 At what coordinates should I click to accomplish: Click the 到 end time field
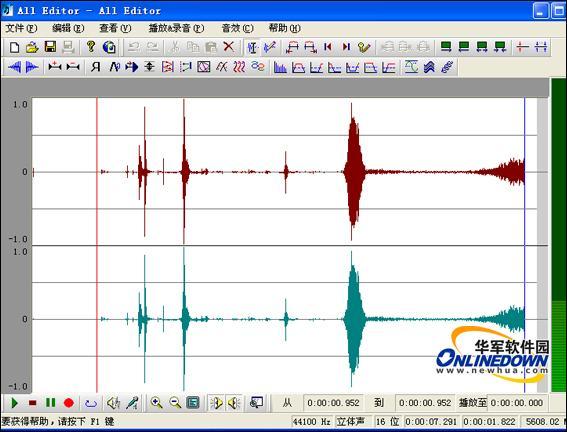point(425,403)
